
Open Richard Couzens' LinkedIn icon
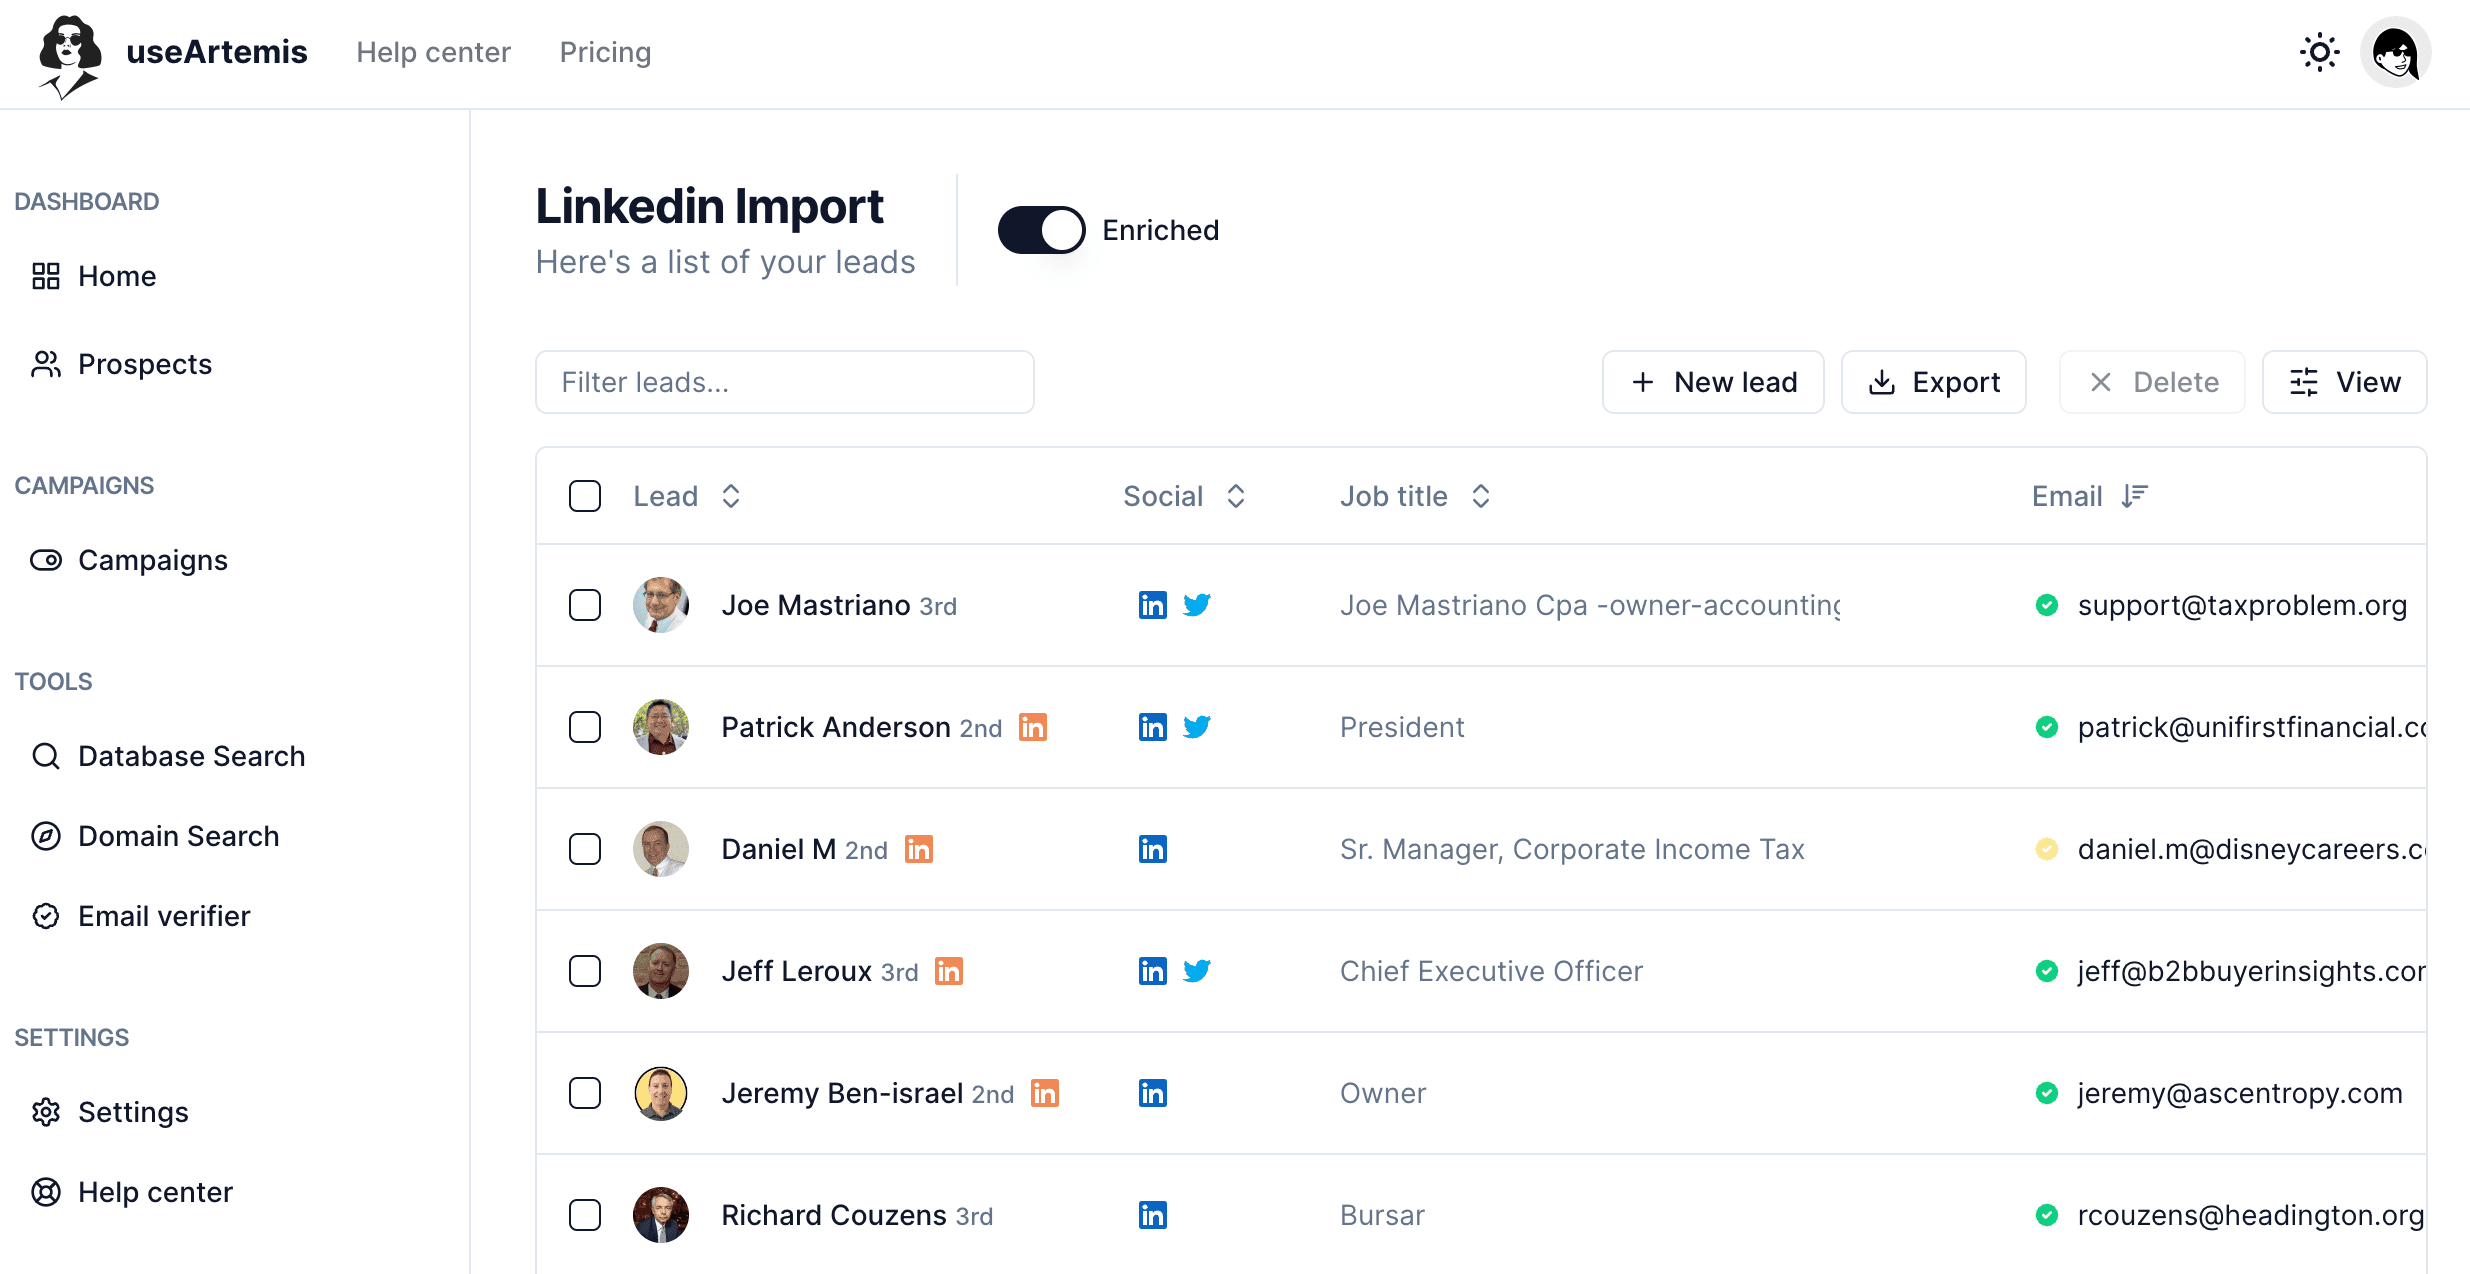[1152, 1215]
